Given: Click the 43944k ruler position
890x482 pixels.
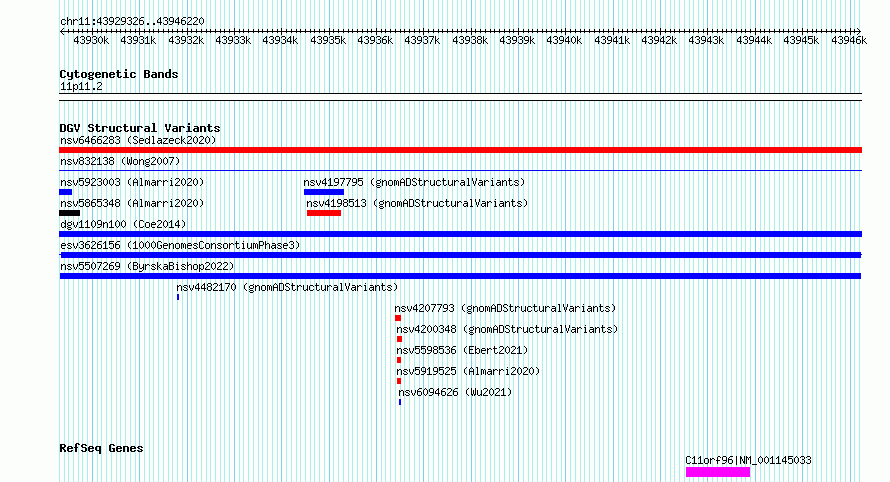Looking at the screenshot, I should (x=754, y=40).
